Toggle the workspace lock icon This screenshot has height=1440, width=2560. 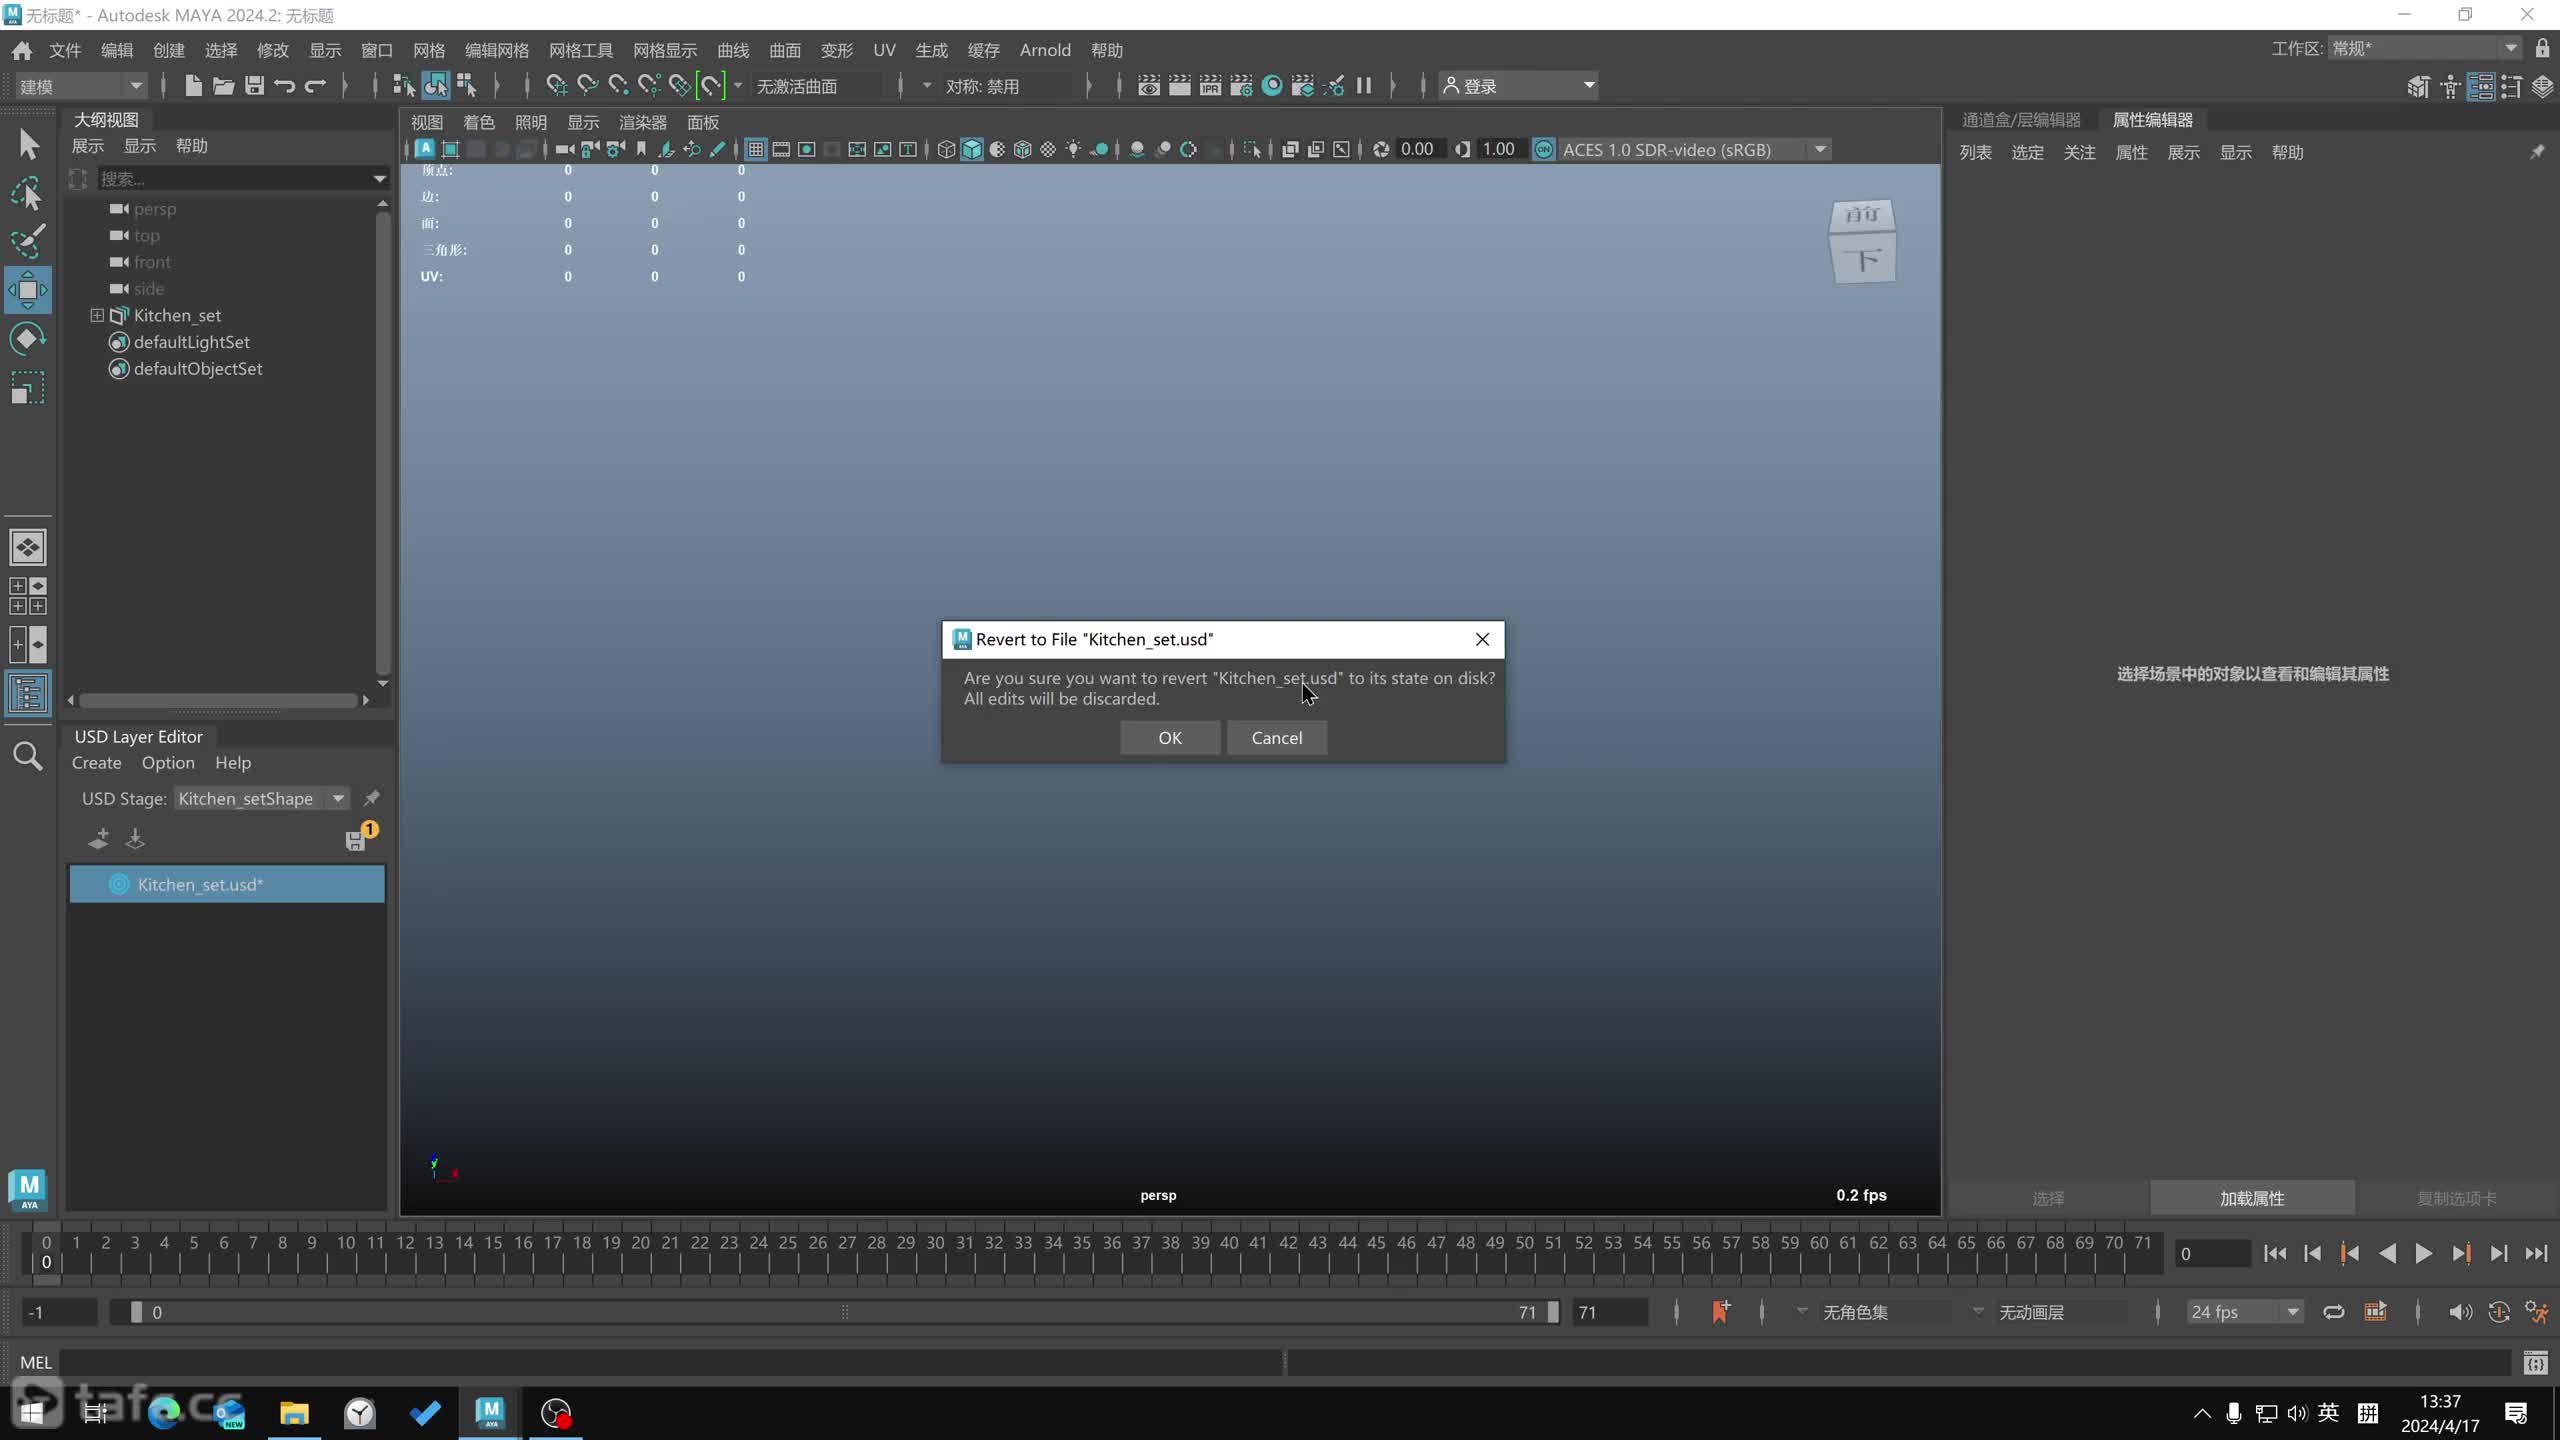[2543, 48]
